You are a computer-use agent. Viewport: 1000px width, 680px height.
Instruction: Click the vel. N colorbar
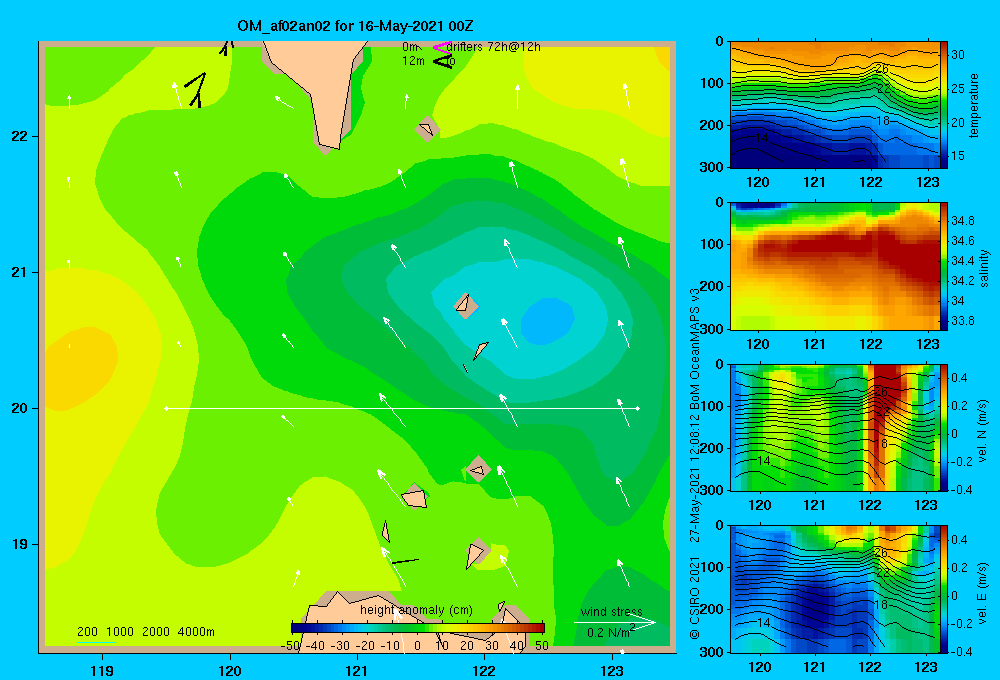944,427
